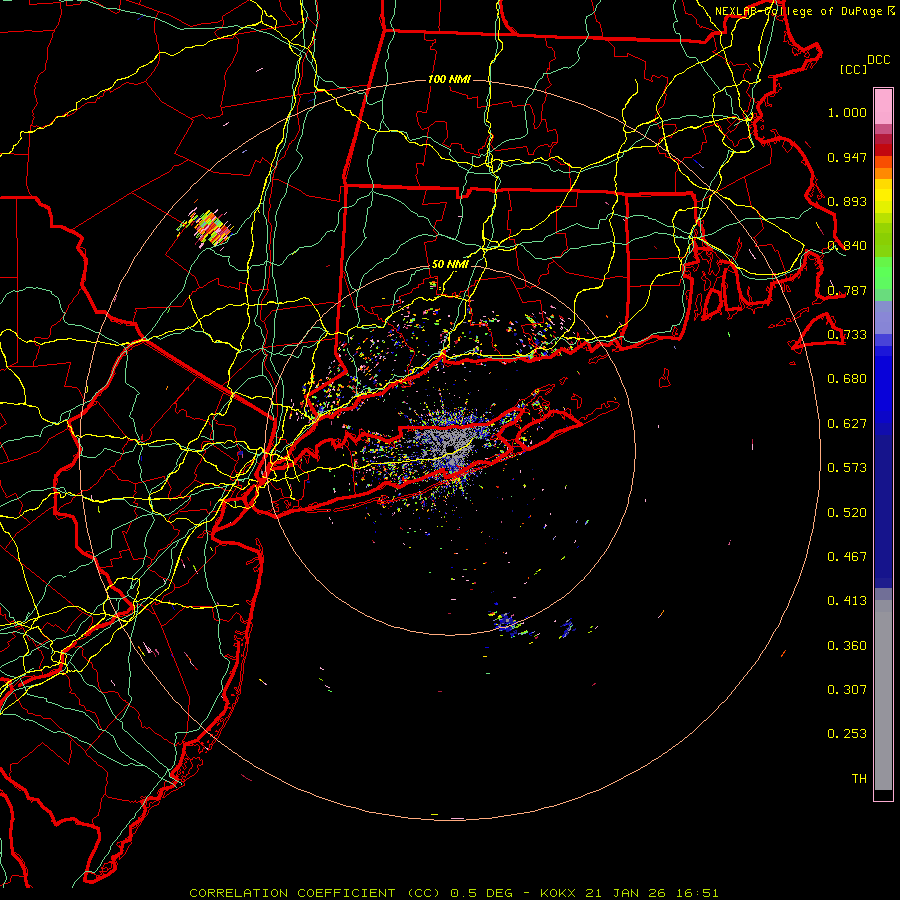Screen dimensions: 900x900
Task: Click the black KOKX radar site dot
Action: pos(451,448)
